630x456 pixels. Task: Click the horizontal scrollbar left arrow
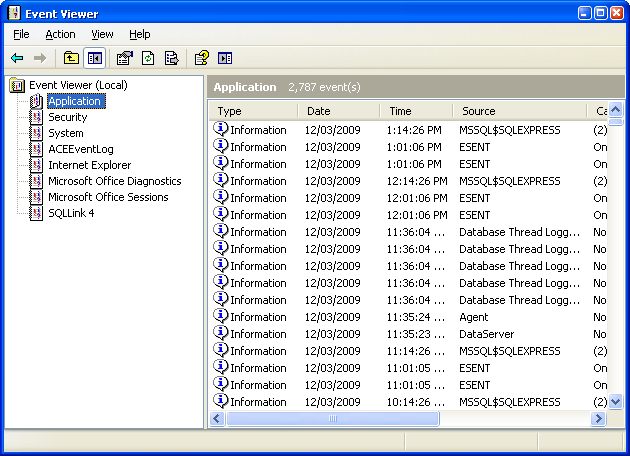point(217,419)
